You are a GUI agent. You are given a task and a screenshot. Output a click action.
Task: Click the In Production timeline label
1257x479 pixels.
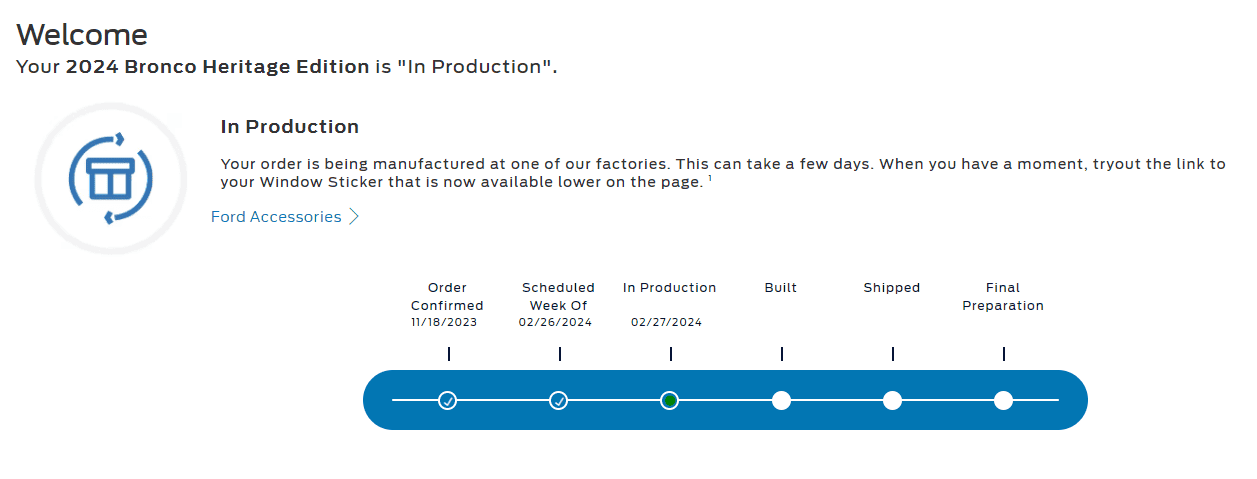pos(670,288)
